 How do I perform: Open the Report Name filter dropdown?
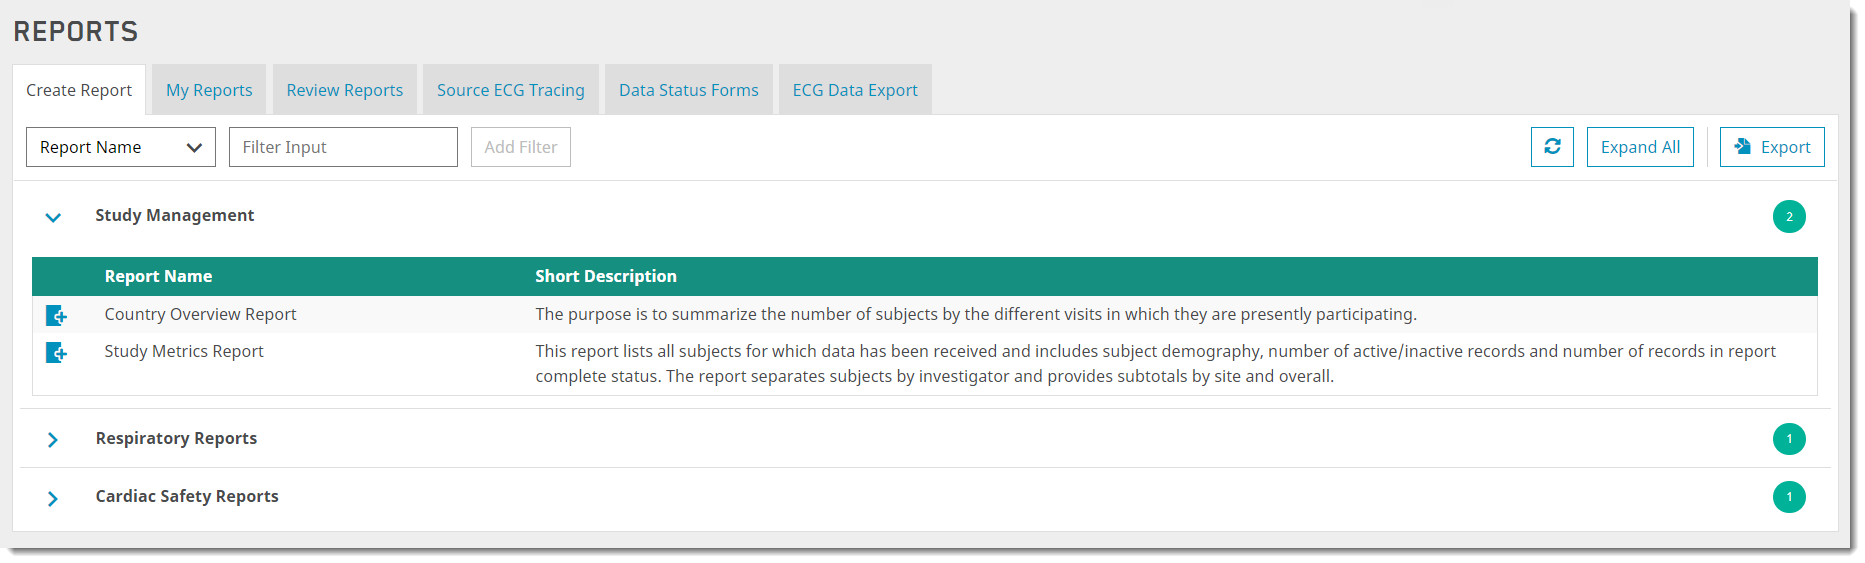pos(121,147)
